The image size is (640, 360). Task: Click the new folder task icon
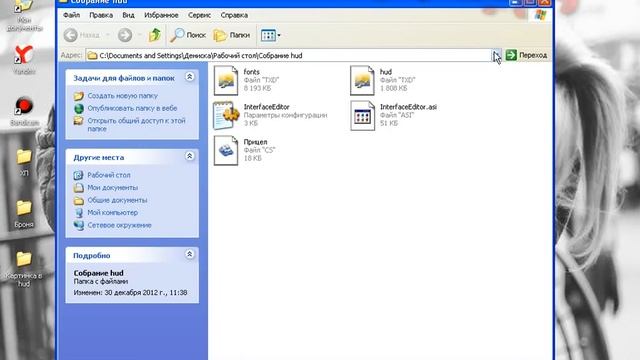tap(79, 96)
